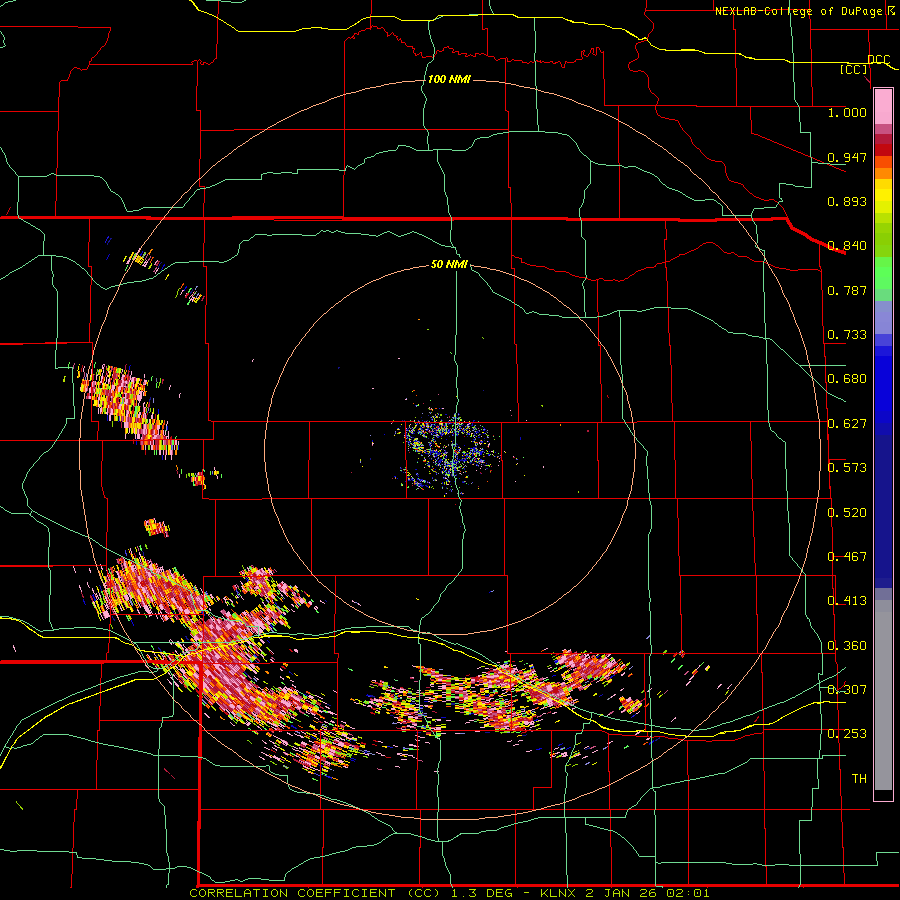Click the KLNX station identifier in the caption

[x=558, y=893]
